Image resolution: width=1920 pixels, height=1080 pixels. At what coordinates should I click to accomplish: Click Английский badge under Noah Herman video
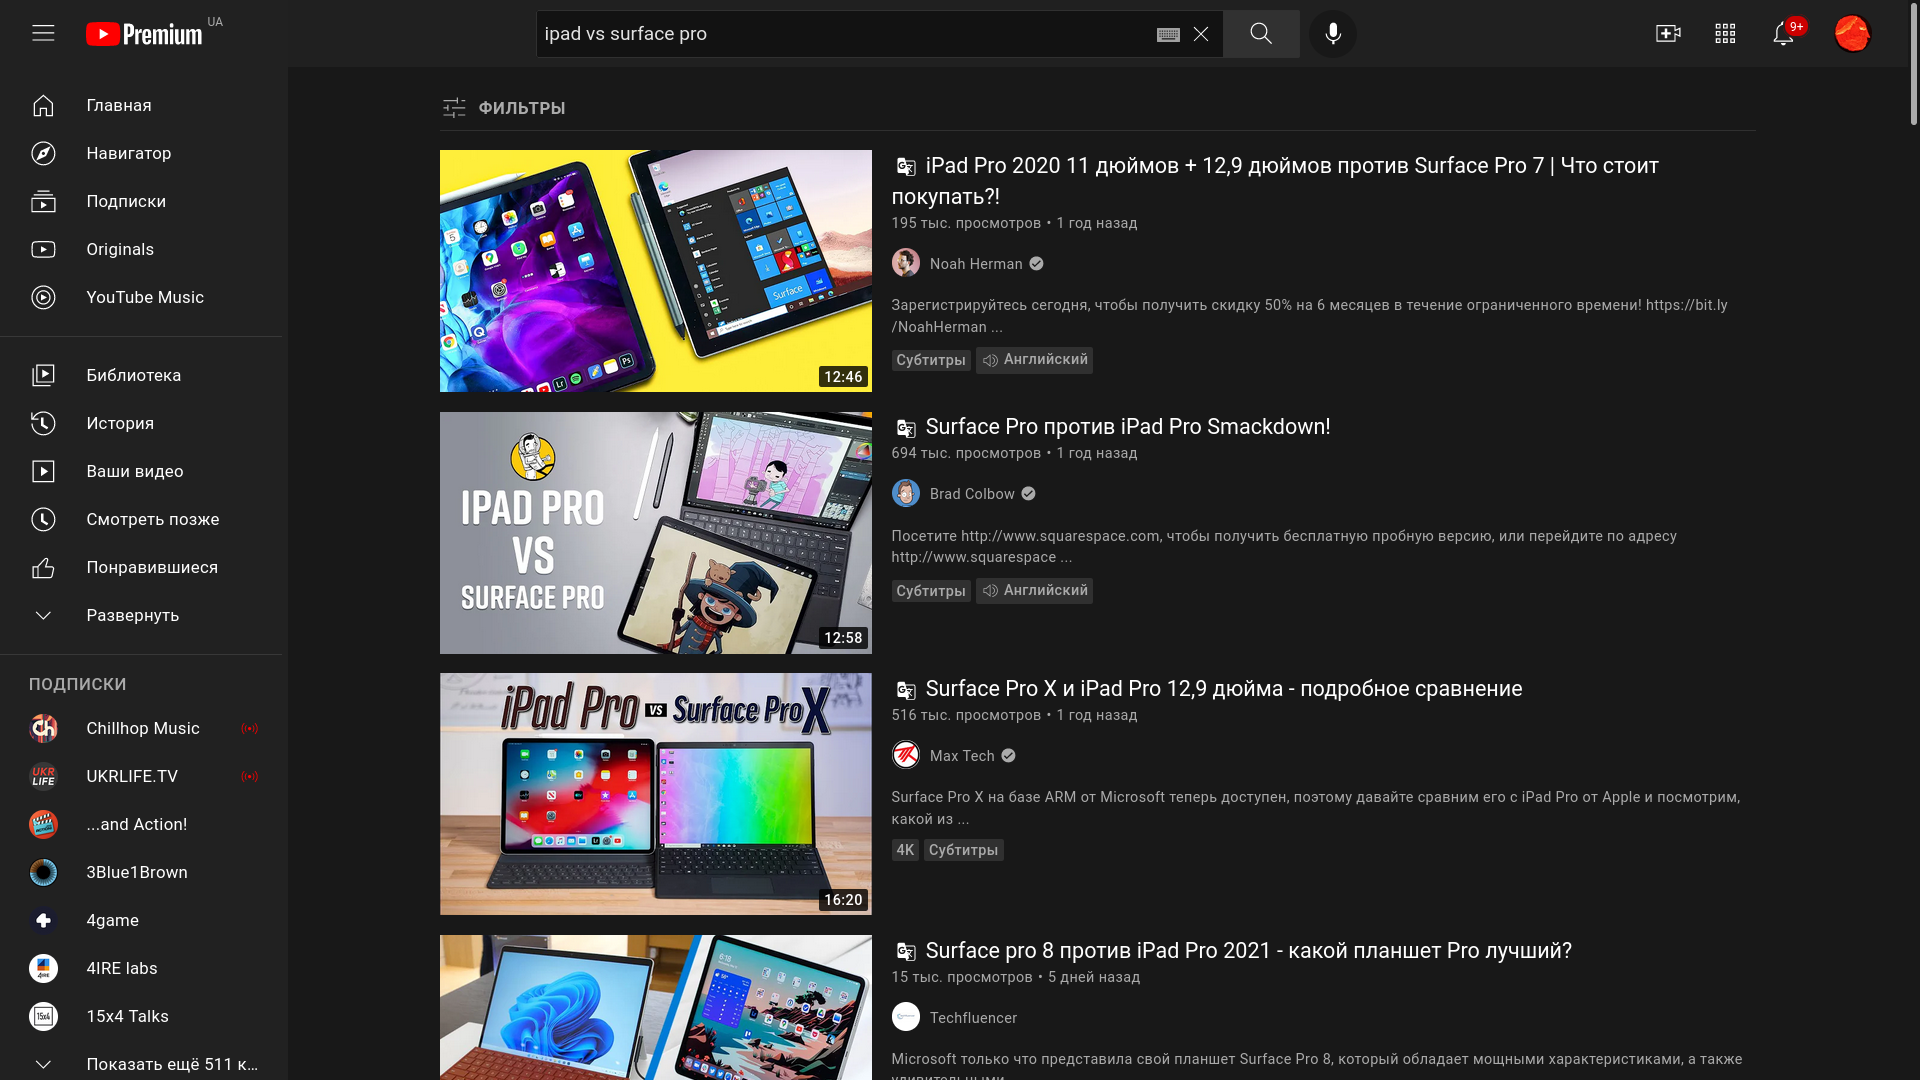pyautogui.click(x=1034, y=360)
